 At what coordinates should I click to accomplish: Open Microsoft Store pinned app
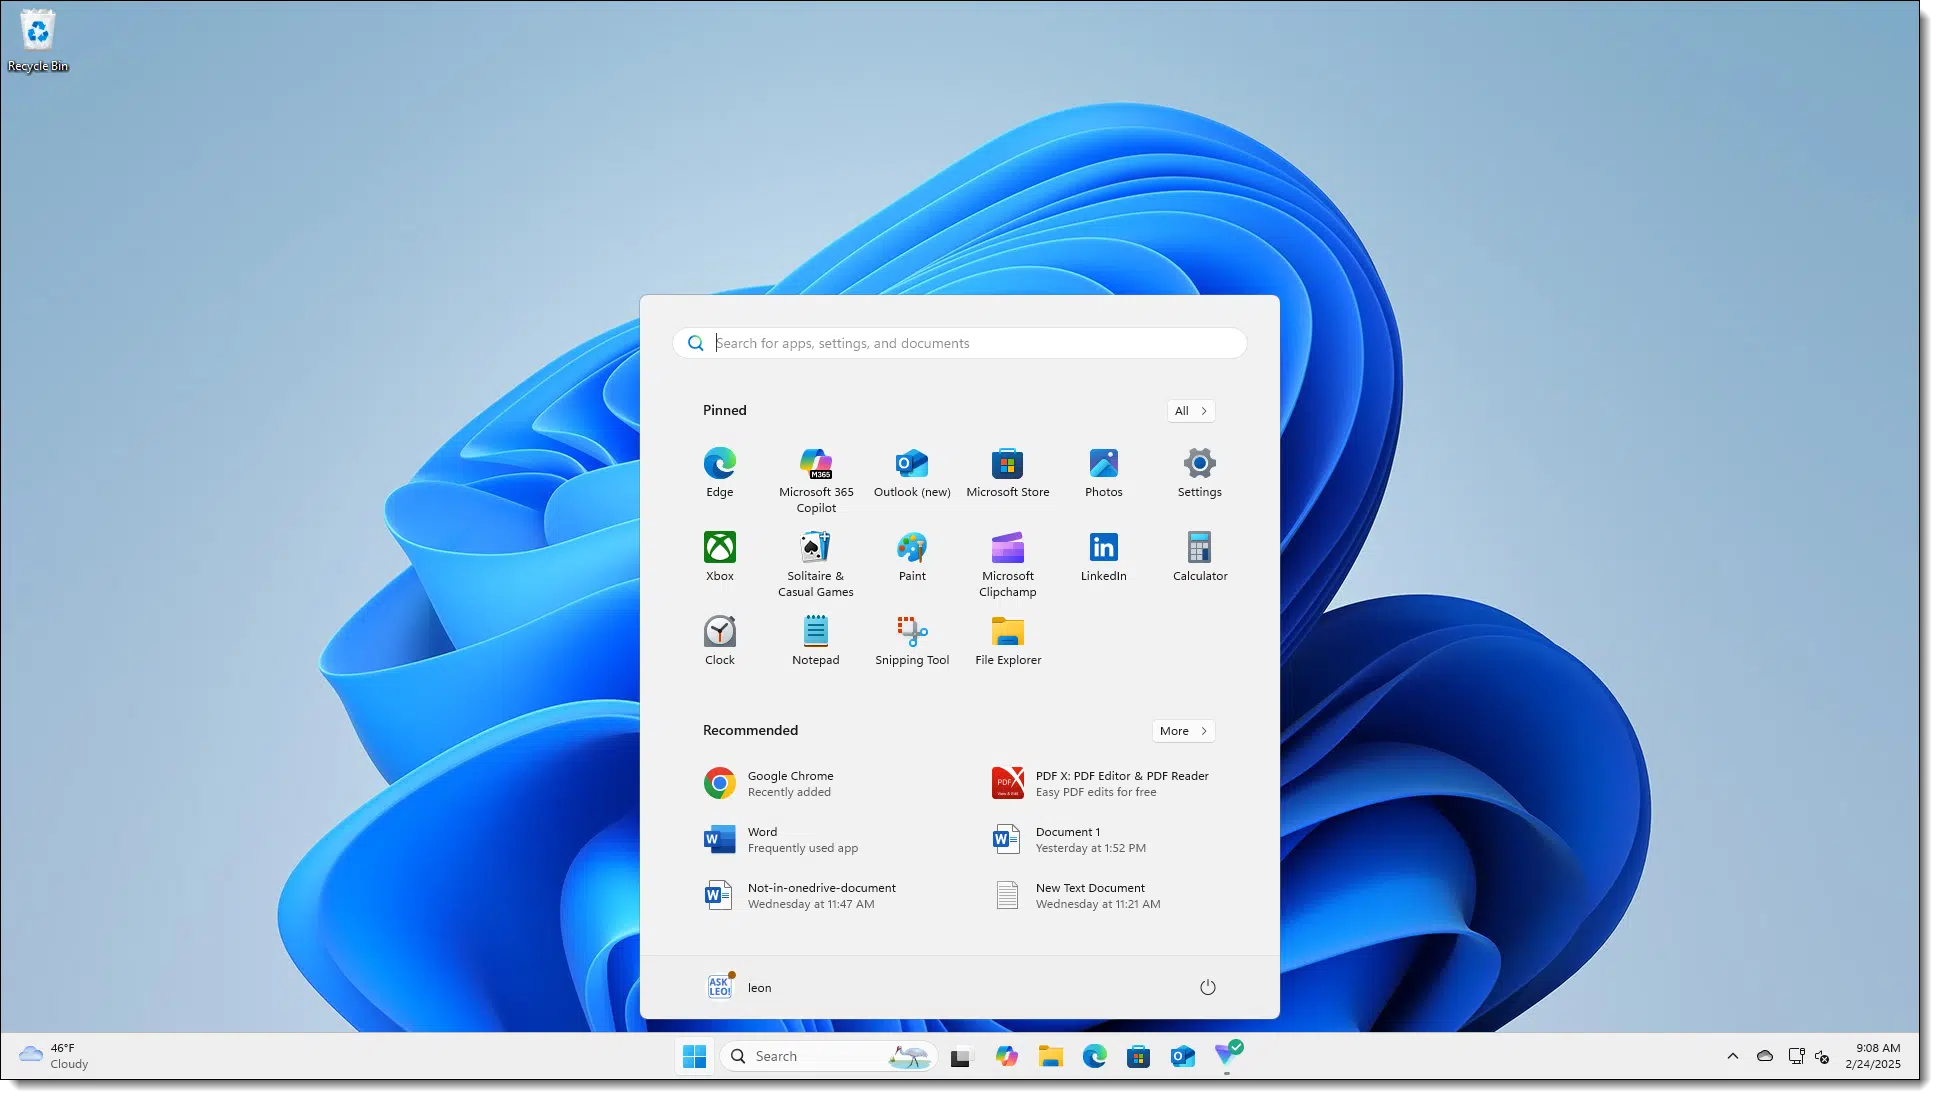[1007, 472]
